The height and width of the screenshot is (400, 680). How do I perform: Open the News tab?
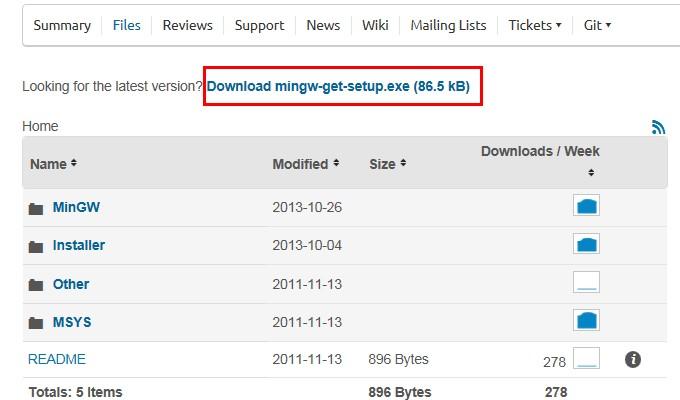click(x=323, y=25)
